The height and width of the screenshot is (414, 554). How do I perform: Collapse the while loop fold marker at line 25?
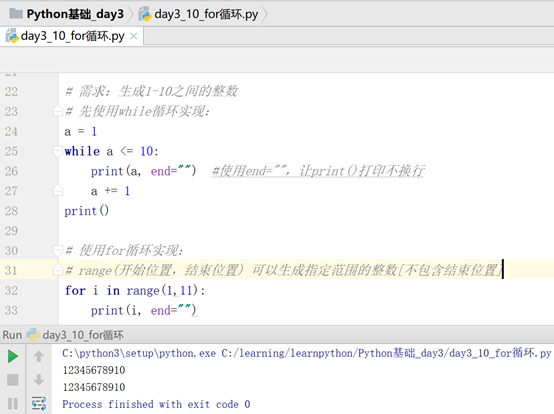click(58, 151)
